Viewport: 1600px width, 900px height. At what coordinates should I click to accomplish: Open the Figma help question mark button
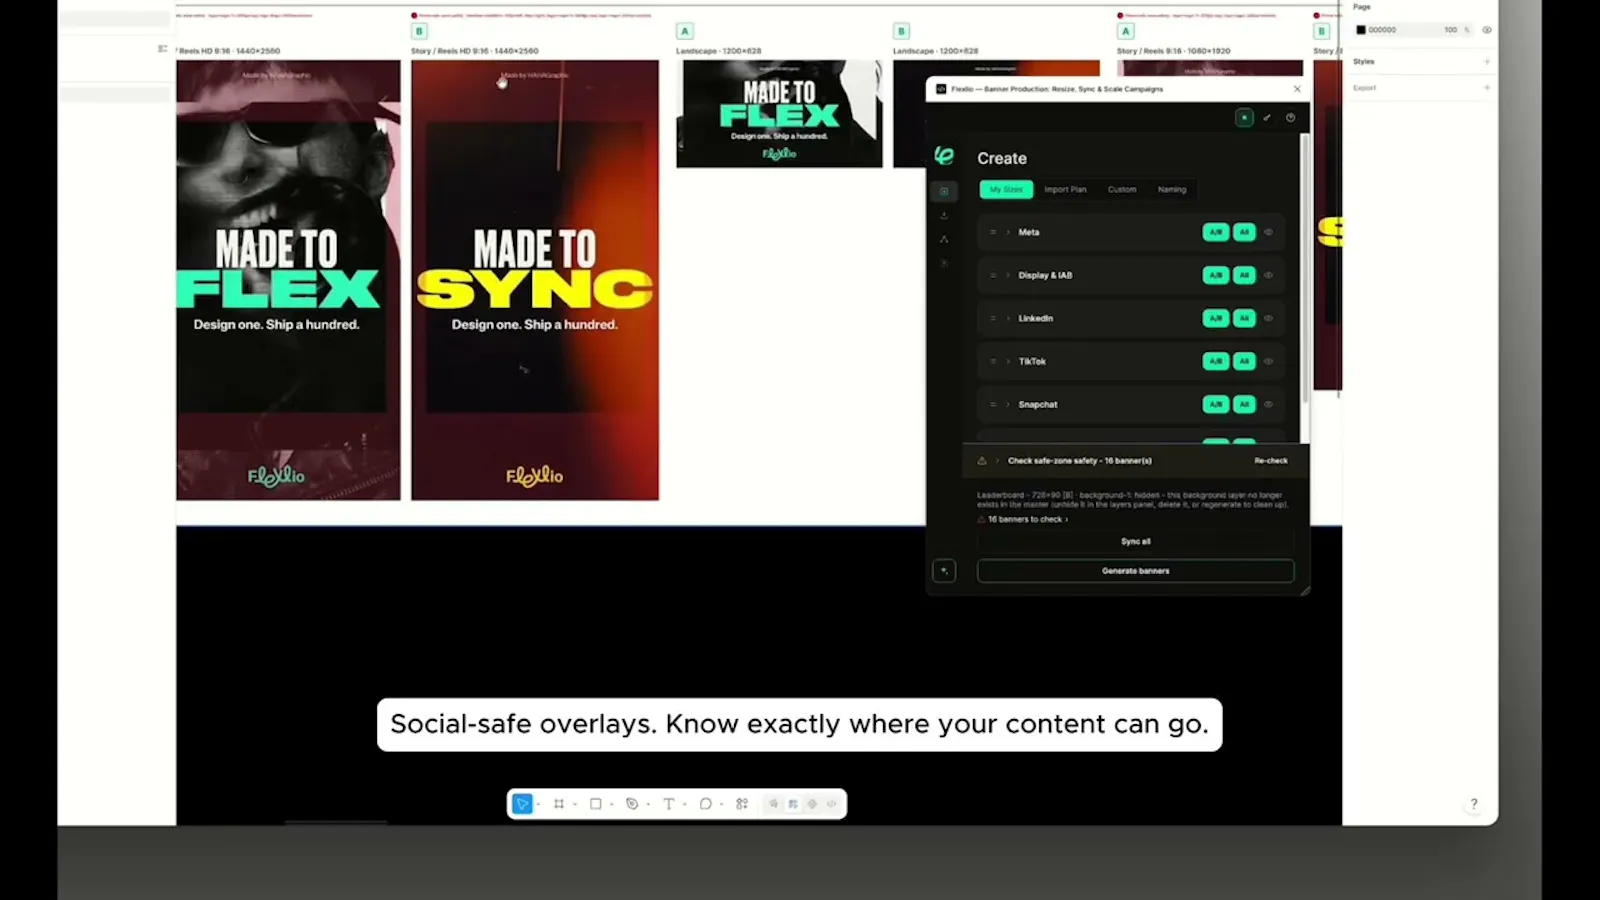click(x=1473, y=804)
